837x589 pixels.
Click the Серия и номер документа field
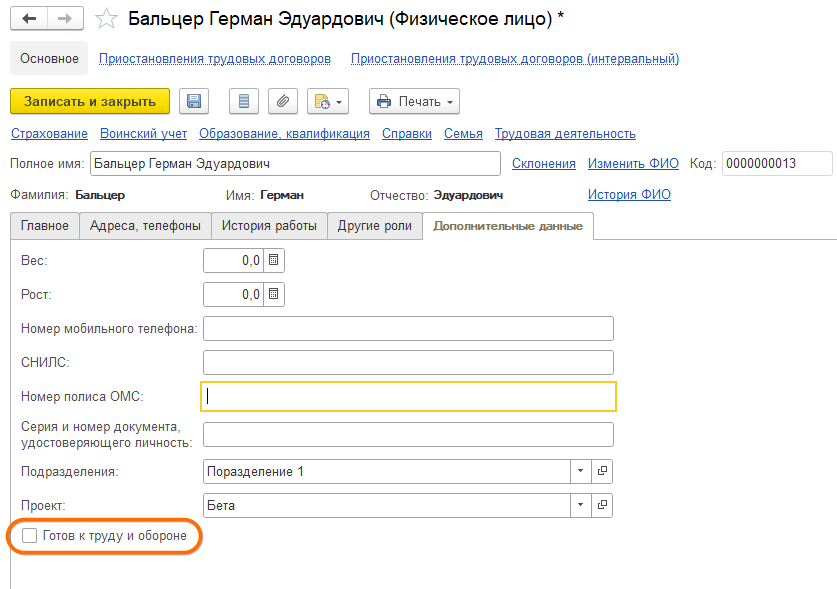click(x=408, y=435)
